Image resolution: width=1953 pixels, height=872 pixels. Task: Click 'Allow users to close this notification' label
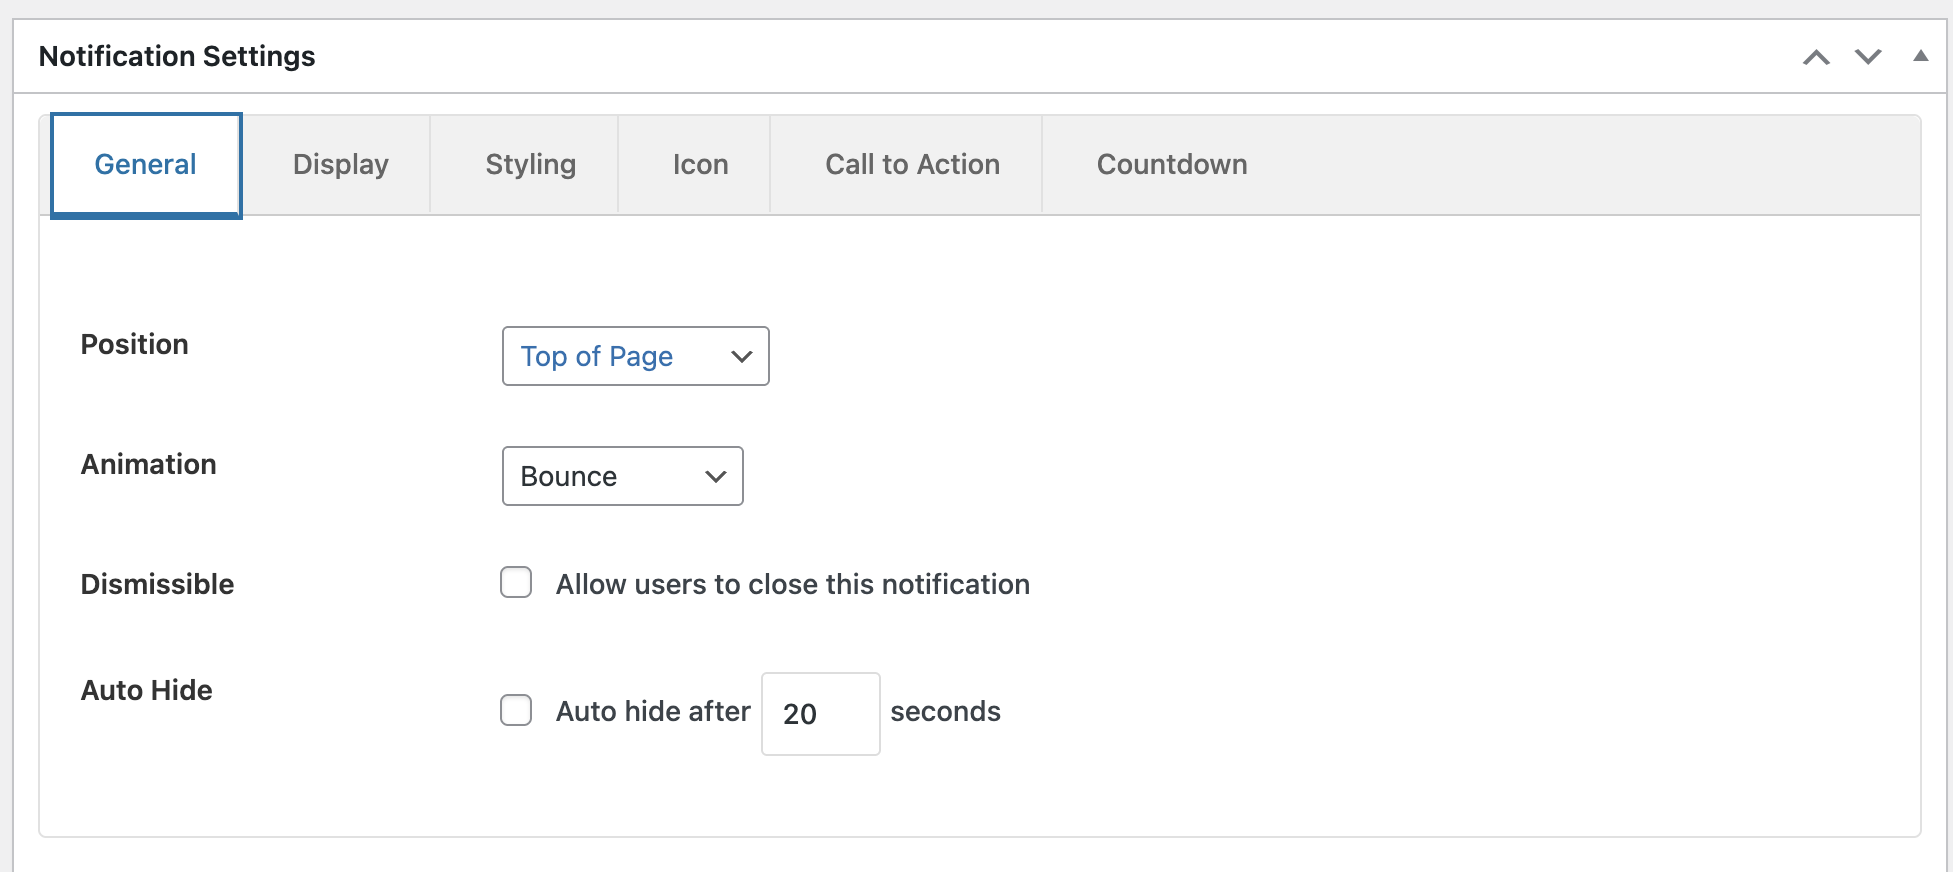(793, 584)
